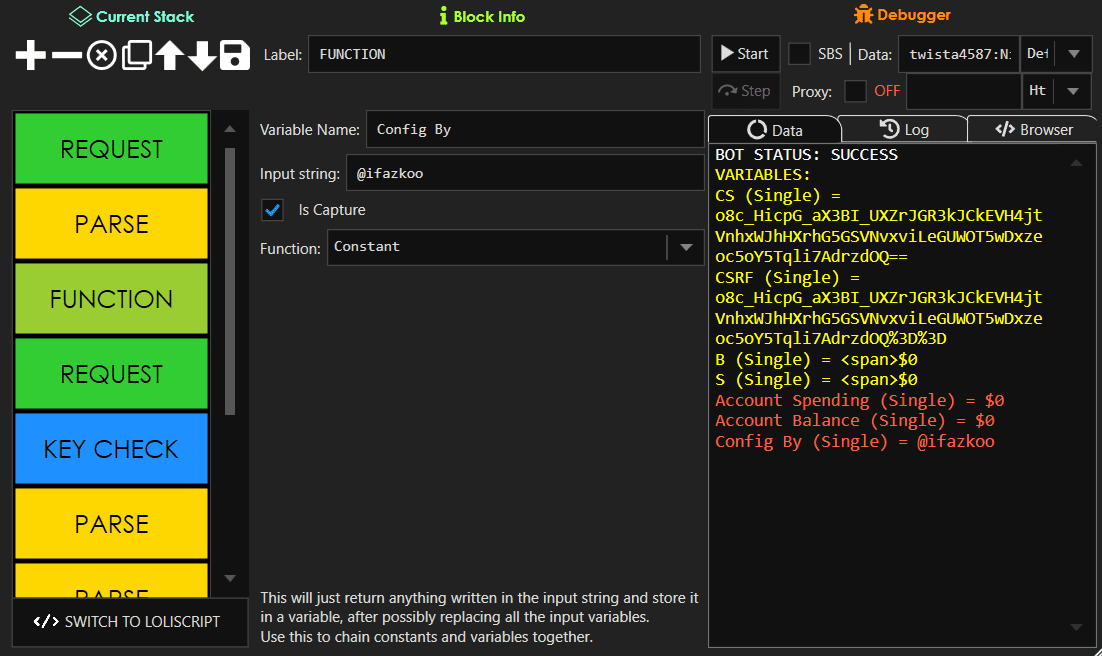
Task: Open the proxy type dropdown
Action: point(1075,91)
